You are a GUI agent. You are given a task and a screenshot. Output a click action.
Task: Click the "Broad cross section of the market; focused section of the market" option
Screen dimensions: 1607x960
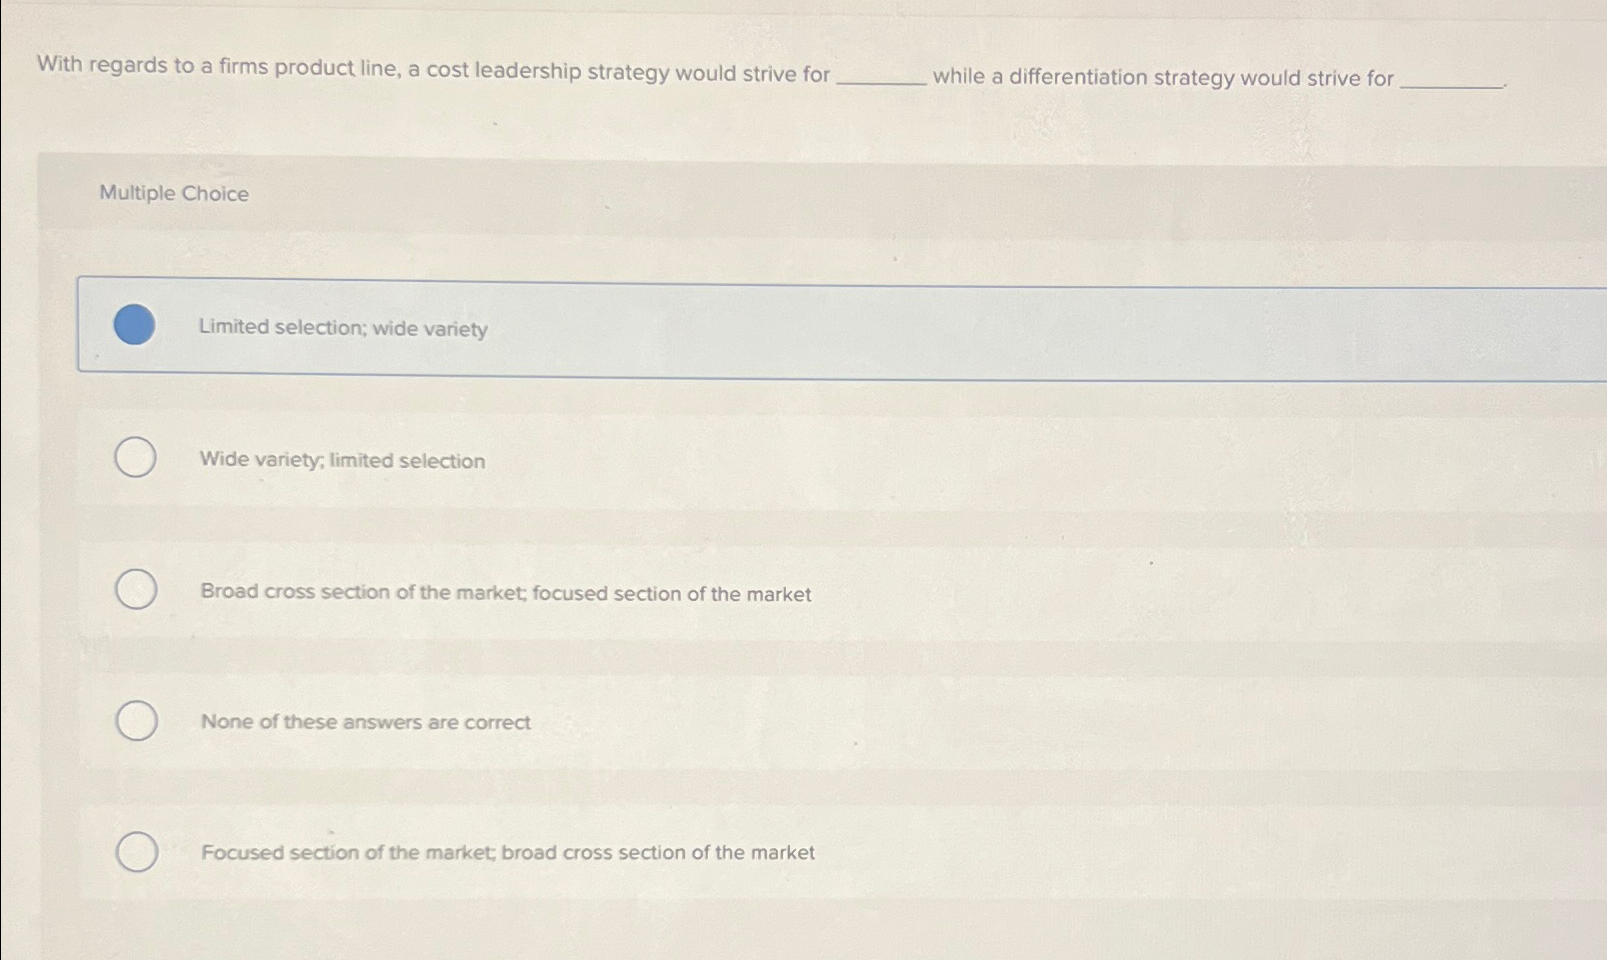pyautogui.click(x=505, y=592)
